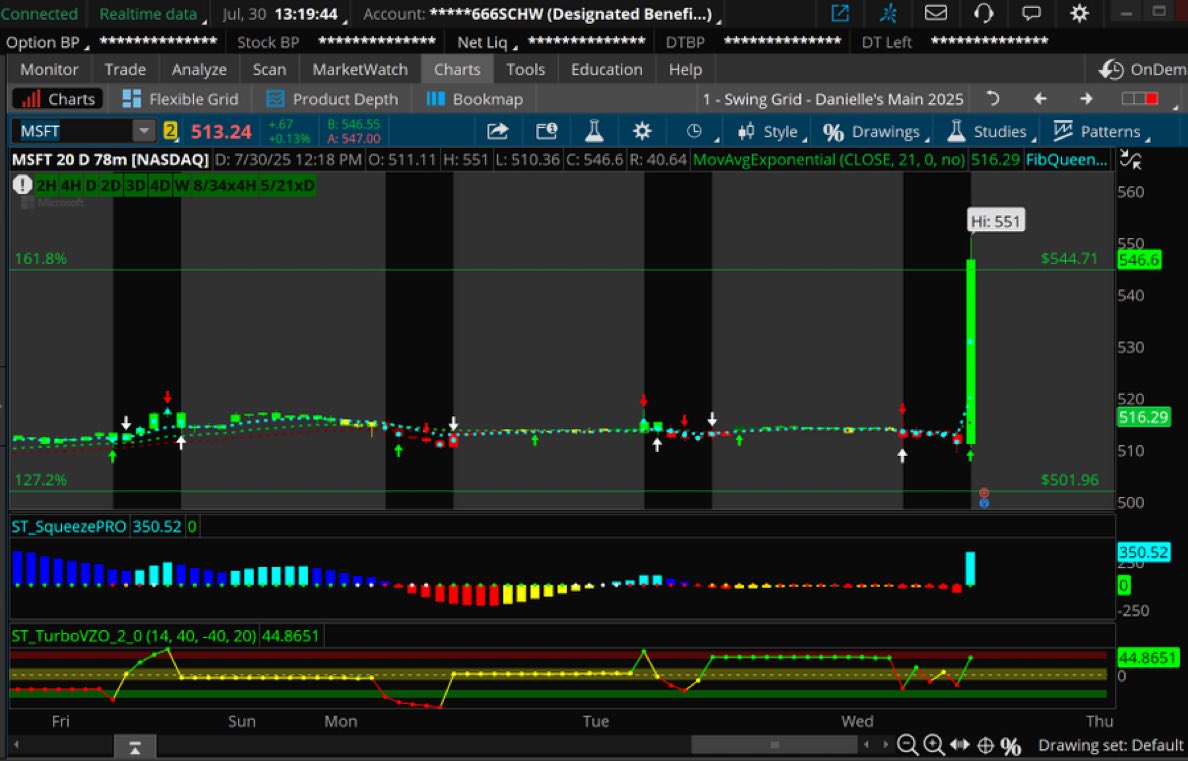Image resolution: width=1188 pixels, height=761 pixels.
Task: Open the time frame clock icon
Action: tap(694, 131)
